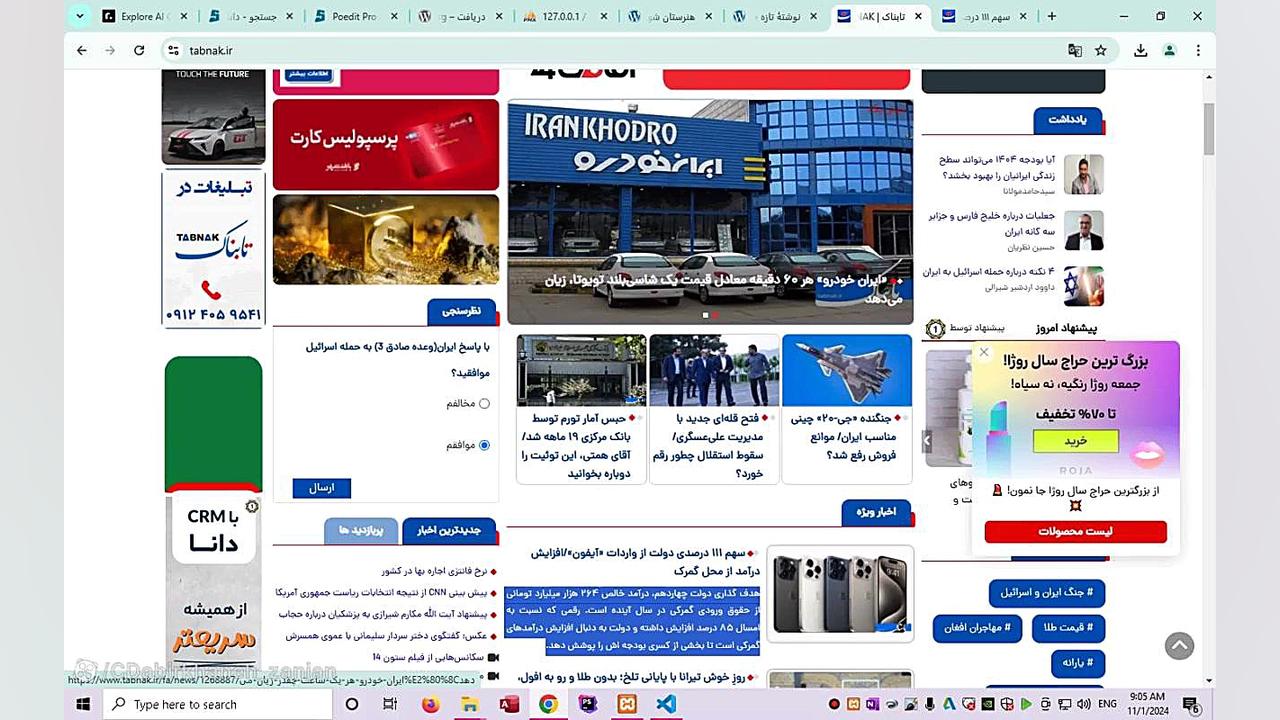Open the clock showing 9:05 AM
This screenshot has height=720, width=1280.
coord(1147,704)
